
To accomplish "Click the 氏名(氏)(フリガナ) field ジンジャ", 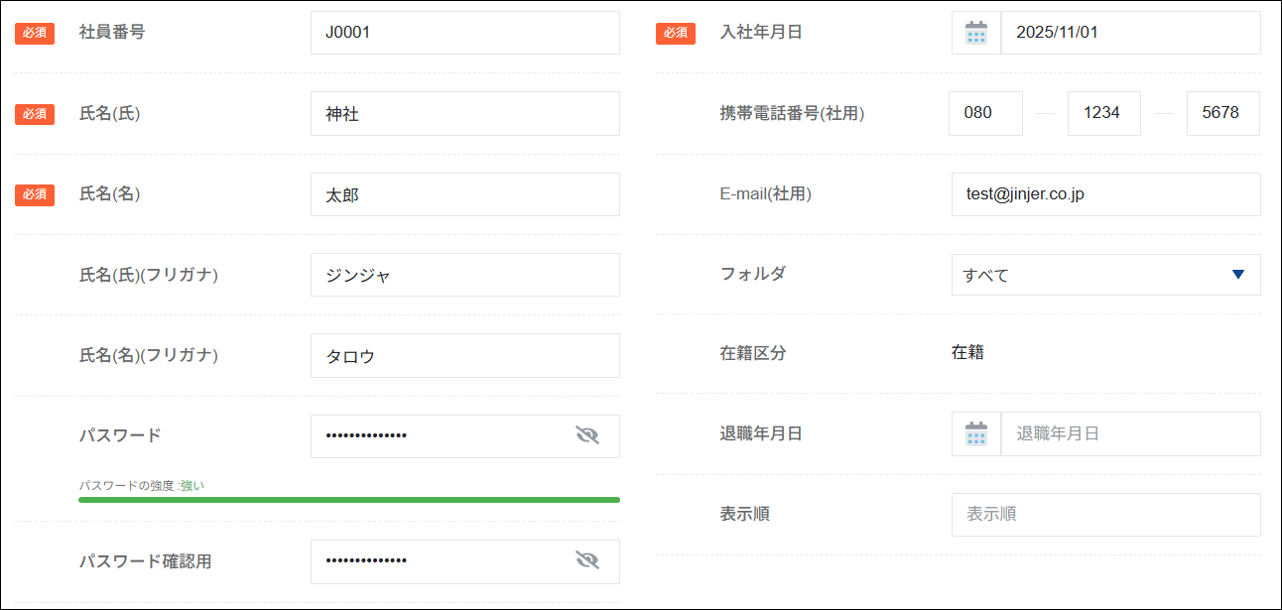I will tap(465, 275).
